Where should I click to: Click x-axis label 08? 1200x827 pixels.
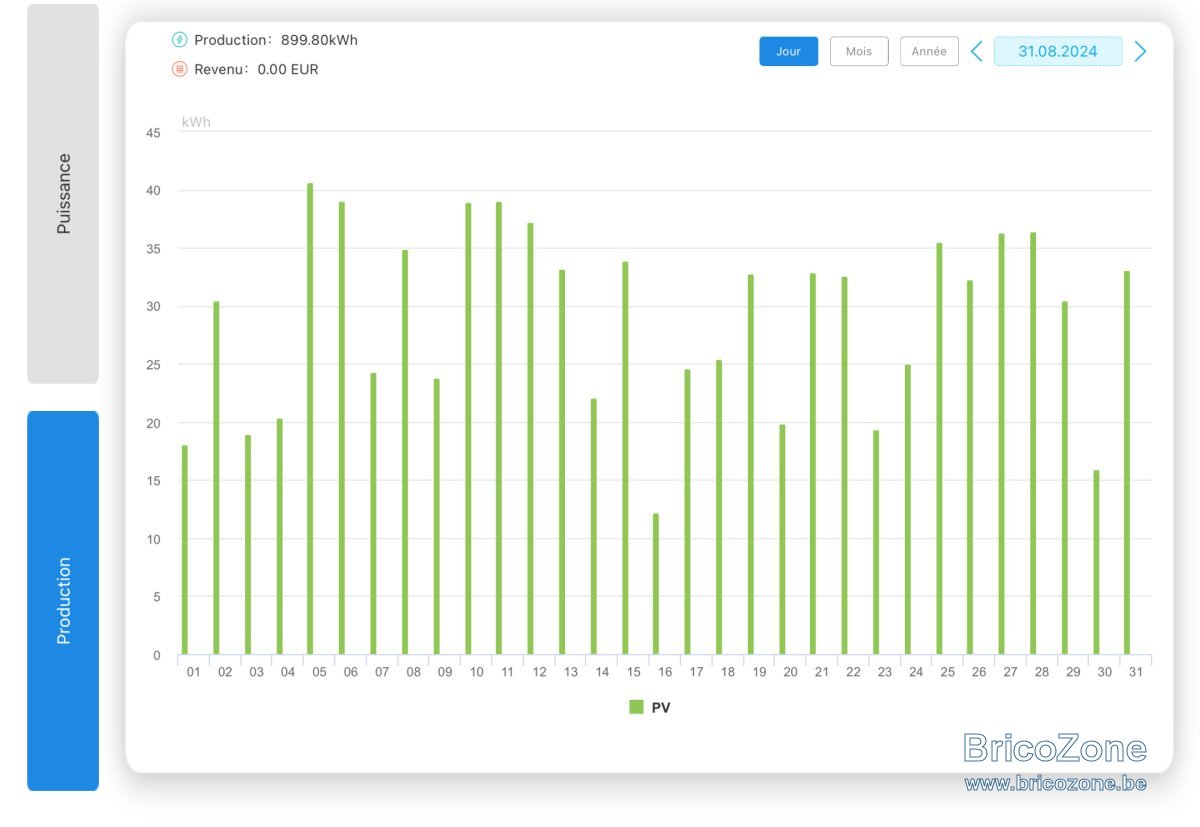(413, 672)
